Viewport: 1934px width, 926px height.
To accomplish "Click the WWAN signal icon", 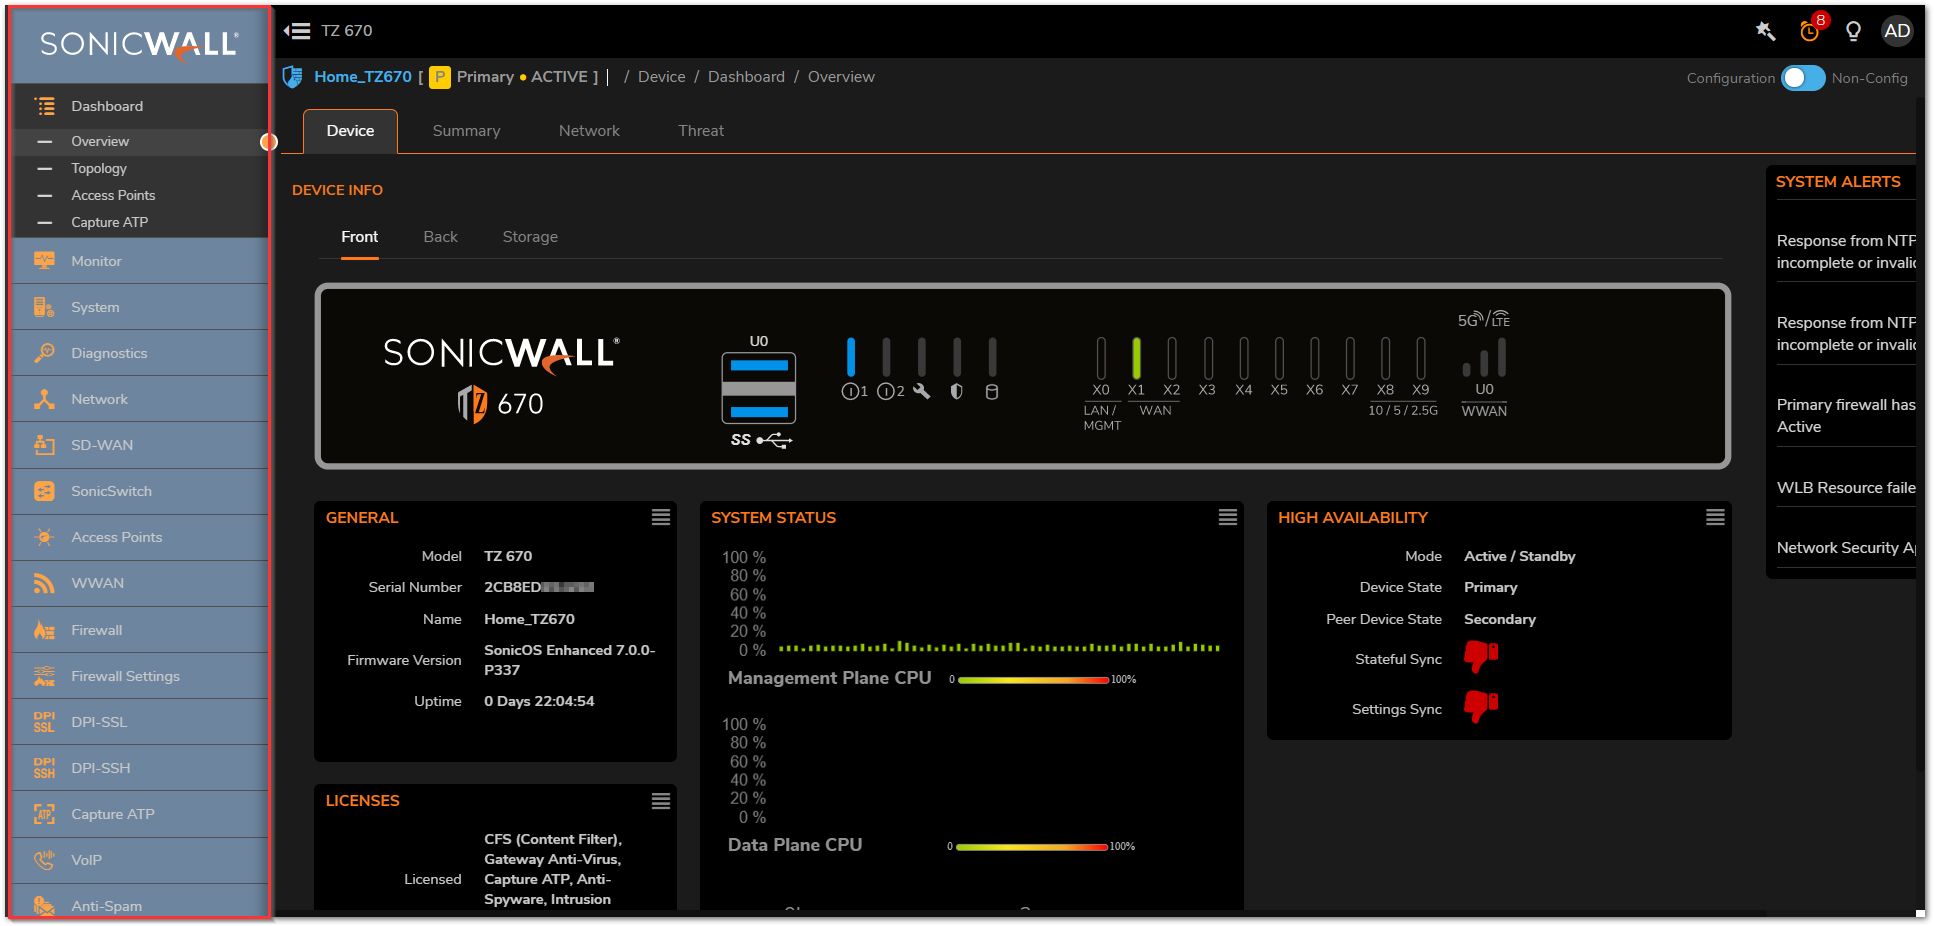I will 44,583.
